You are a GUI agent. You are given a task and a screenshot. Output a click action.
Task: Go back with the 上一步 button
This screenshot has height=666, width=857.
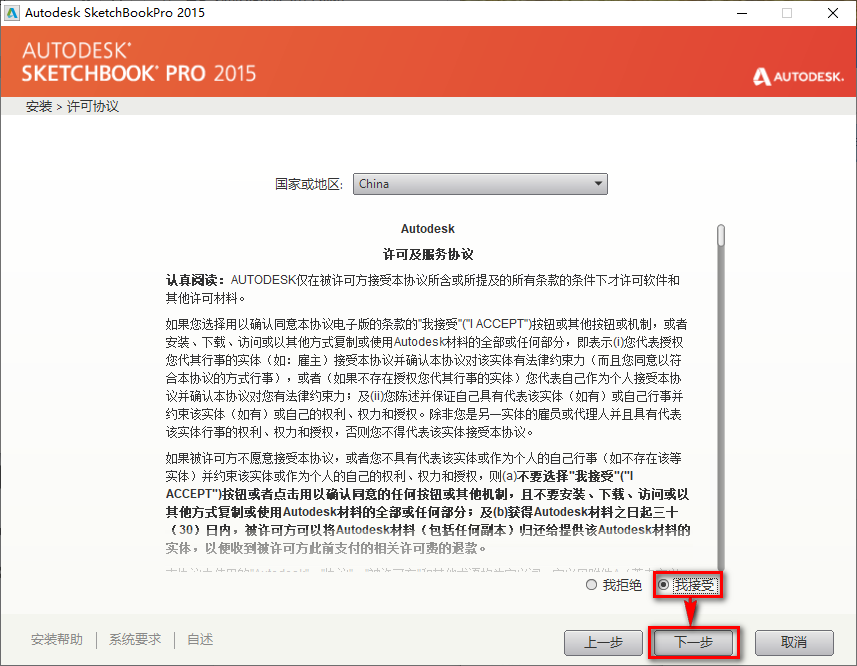point(603,642)
